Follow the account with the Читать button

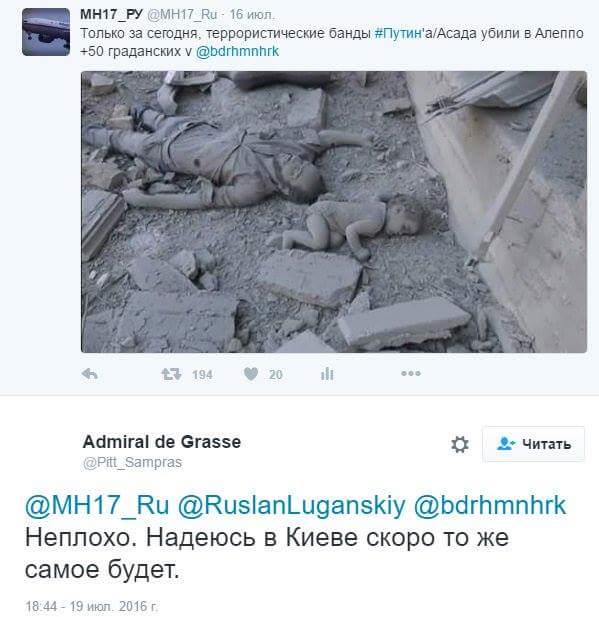pyautogui.click(x=533, y=444)
